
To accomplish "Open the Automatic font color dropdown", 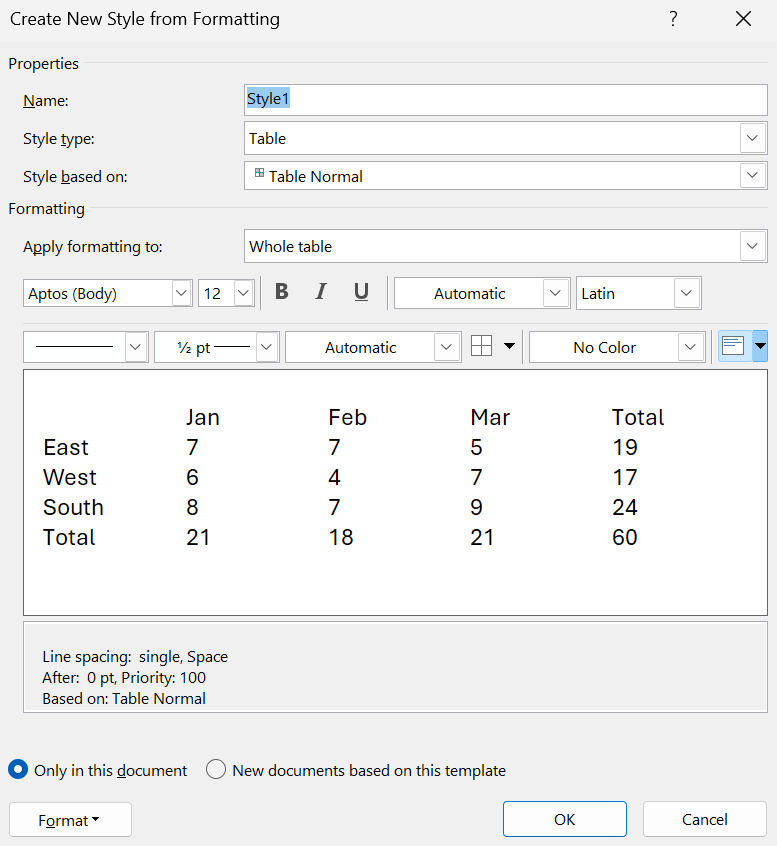I will click(556, 294).
